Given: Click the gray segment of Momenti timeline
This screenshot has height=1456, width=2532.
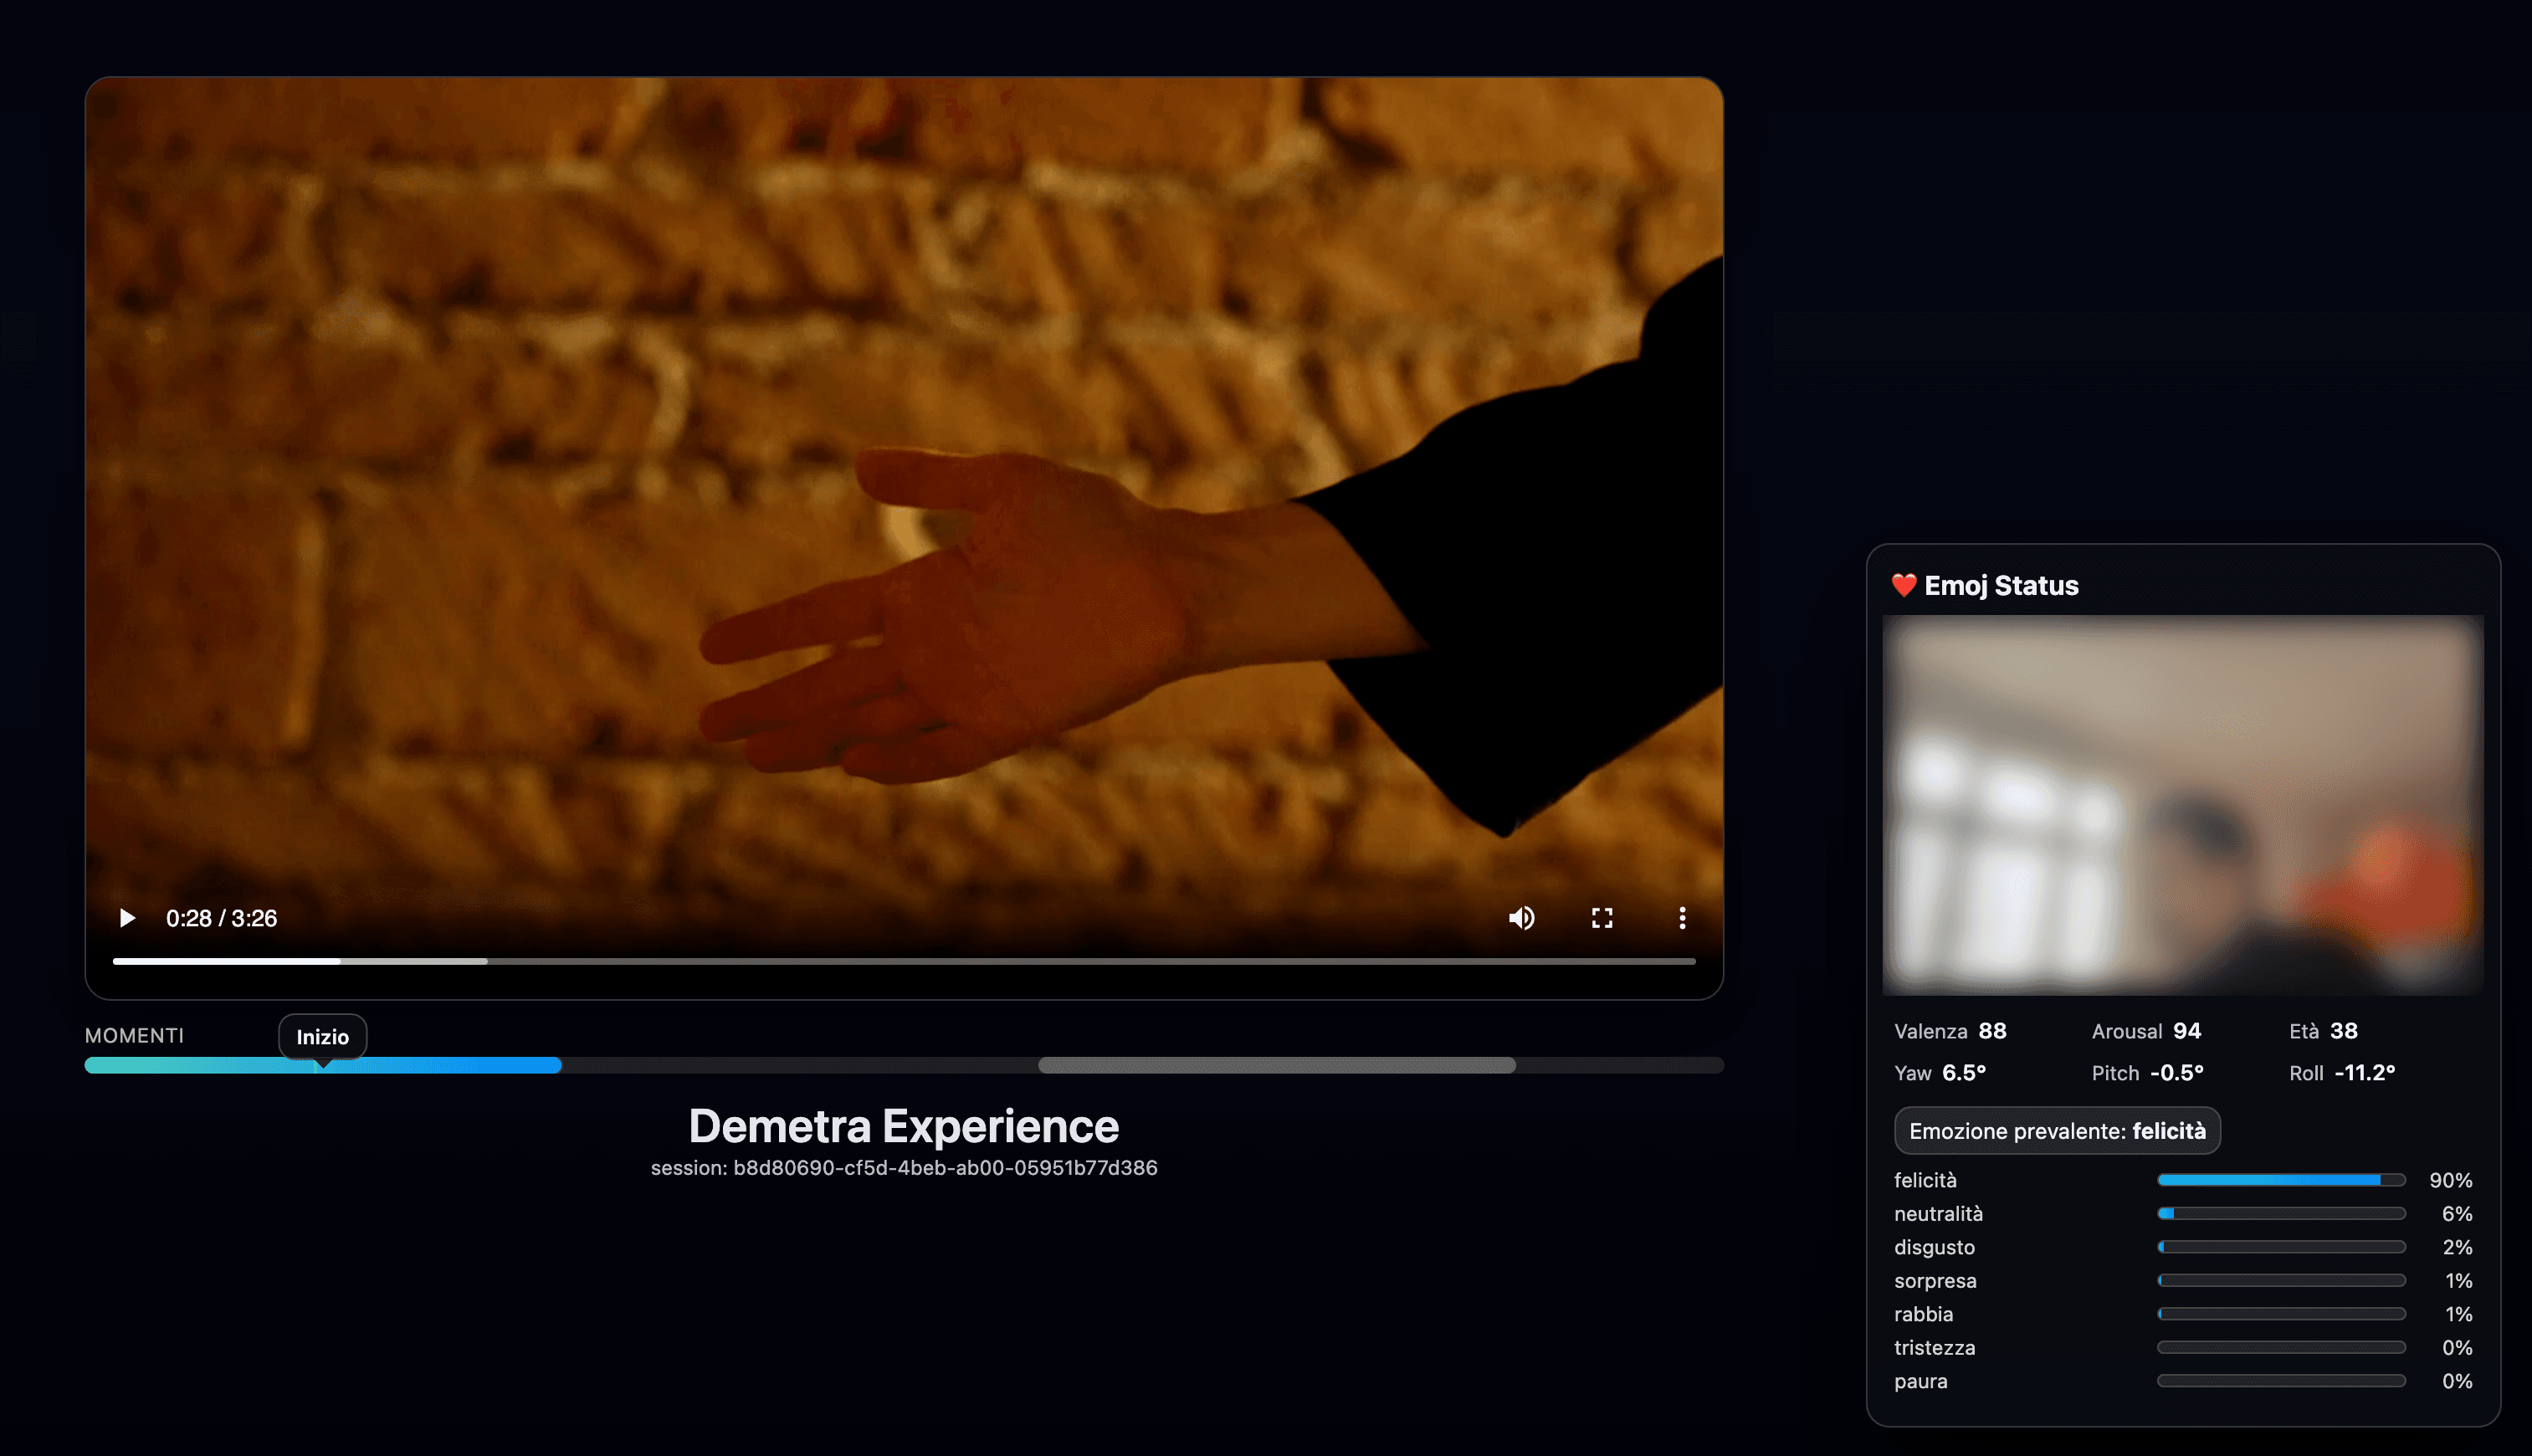Looking at the screenshot, I should [1276, 1066].
